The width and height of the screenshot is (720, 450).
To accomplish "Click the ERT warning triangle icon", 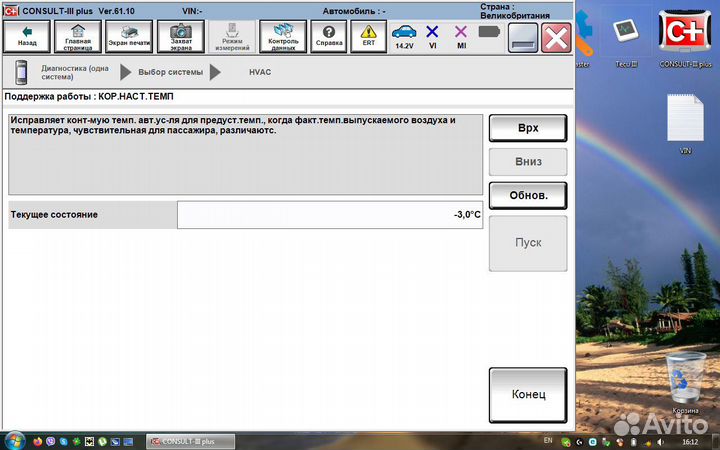I will tap(368, 37).
